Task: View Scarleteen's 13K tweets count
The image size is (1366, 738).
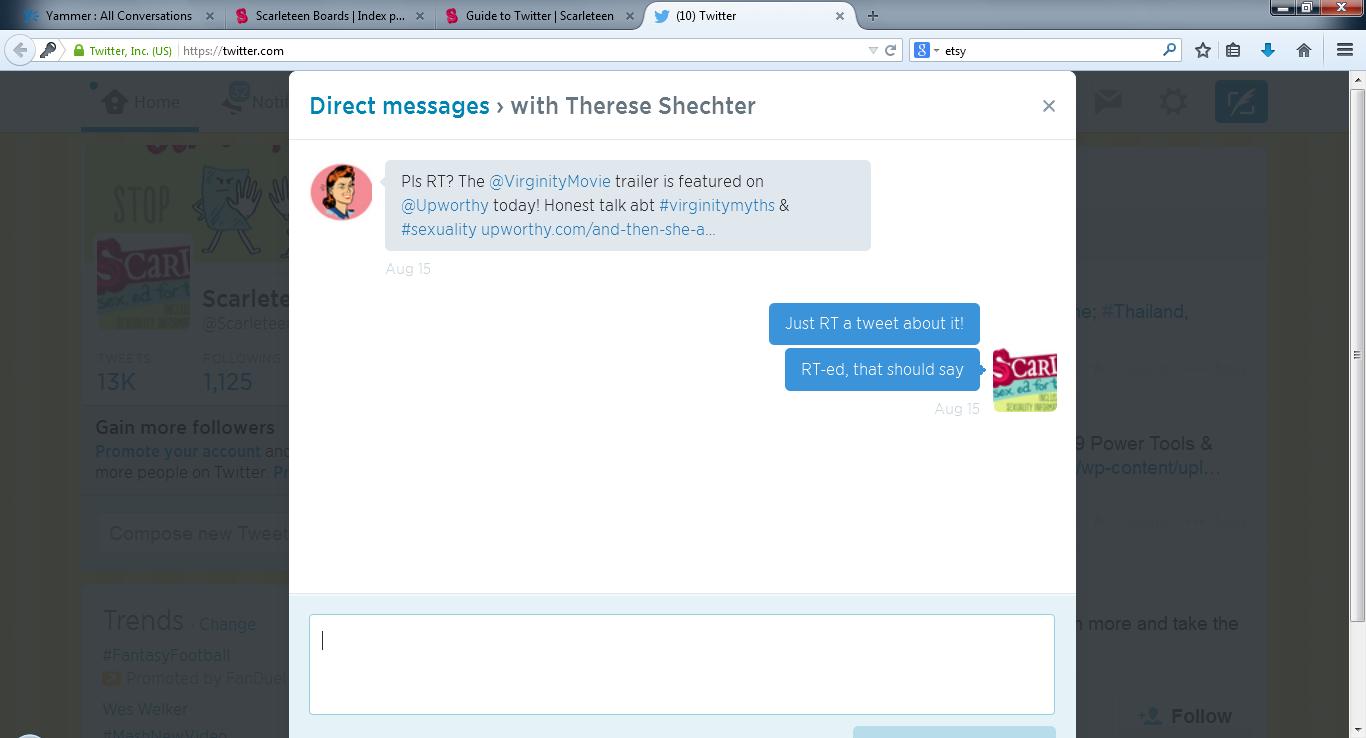Action: point(116,381)
